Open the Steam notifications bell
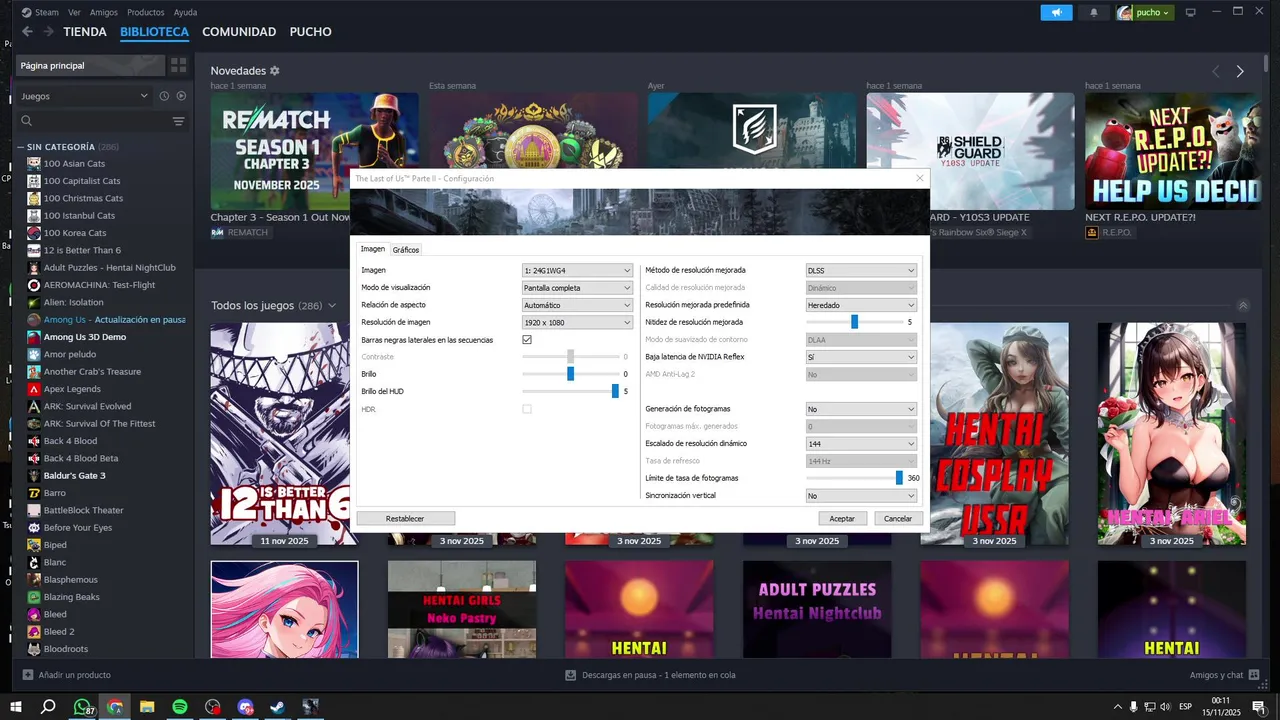The height and width of the screenshot is (720, 1280). click(1093, 12)
